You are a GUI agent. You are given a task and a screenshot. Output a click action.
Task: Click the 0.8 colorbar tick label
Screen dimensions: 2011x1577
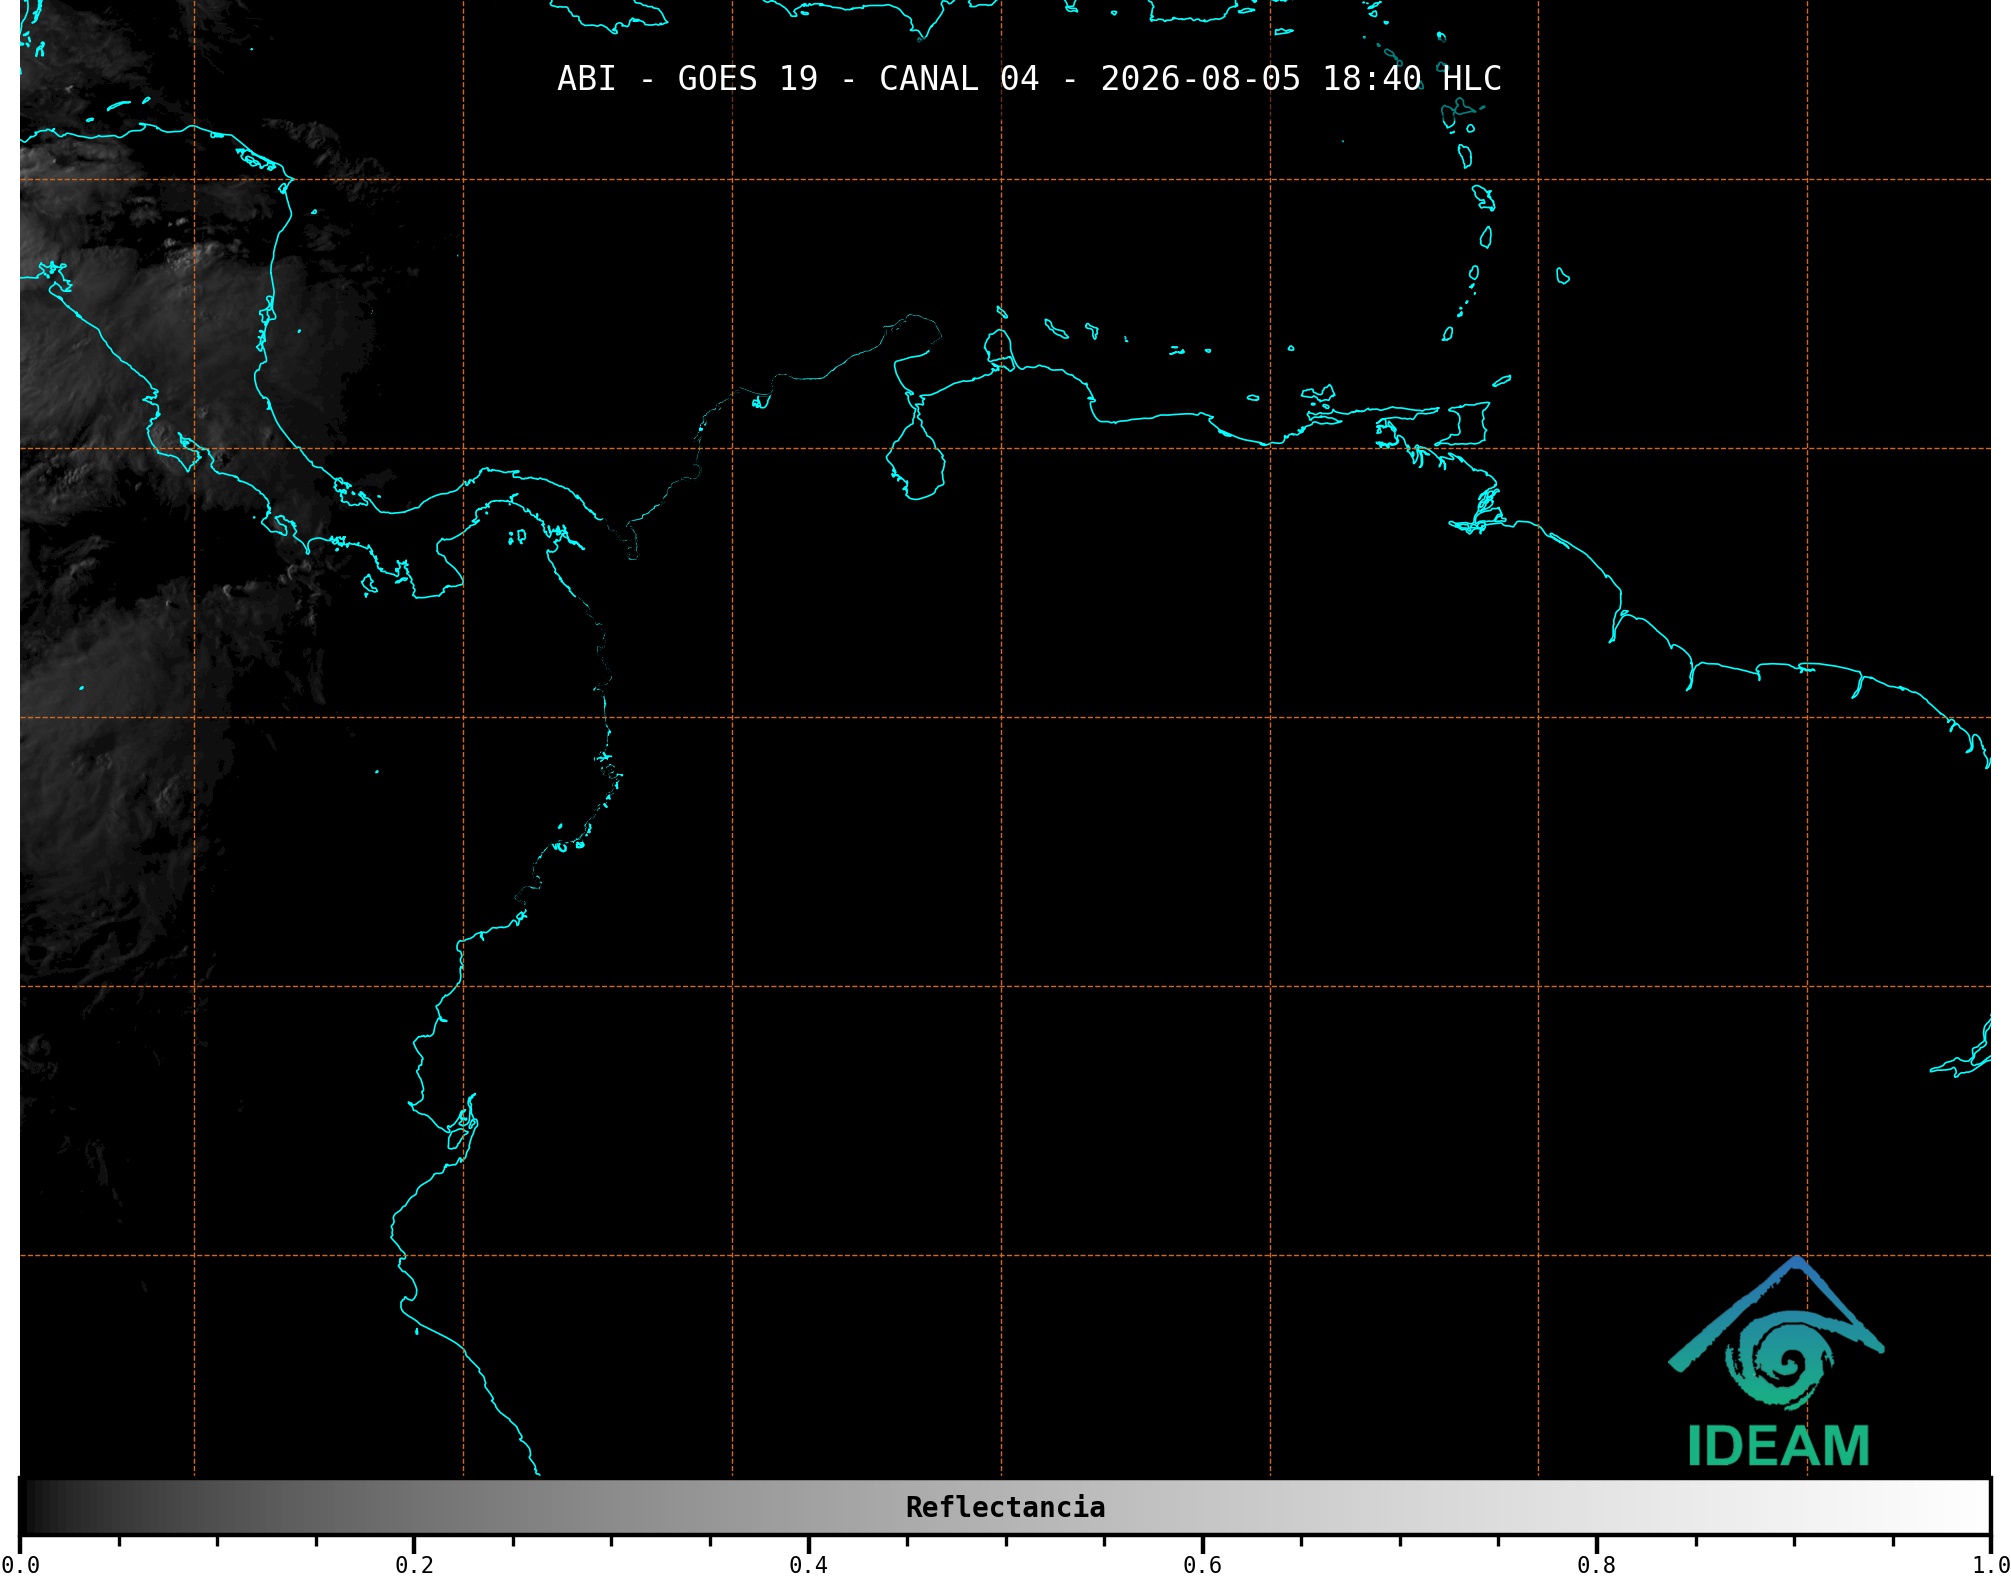1596,1565
